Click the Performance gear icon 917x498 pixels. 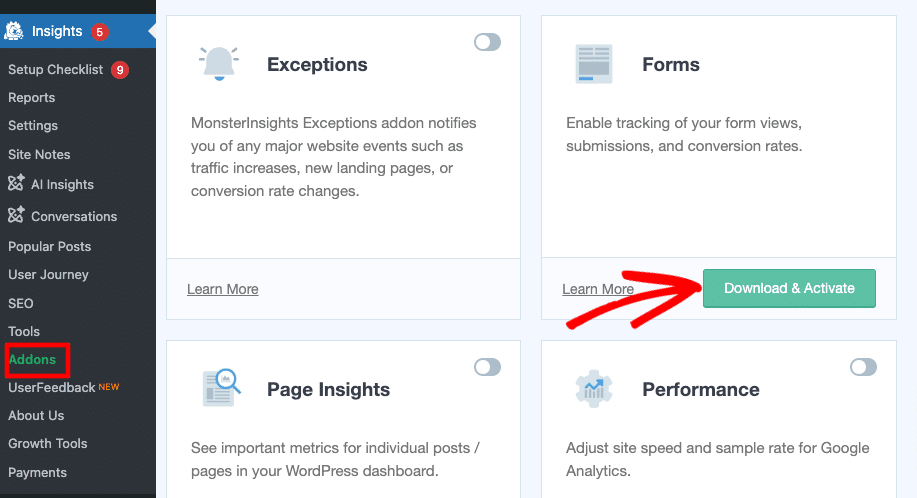594,389
